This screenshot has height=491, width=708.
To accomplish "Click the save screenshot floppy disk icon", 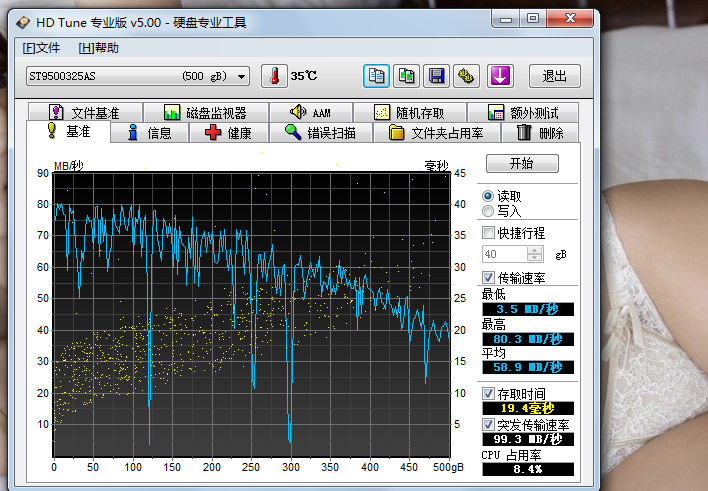I will [x=436, y=76].
